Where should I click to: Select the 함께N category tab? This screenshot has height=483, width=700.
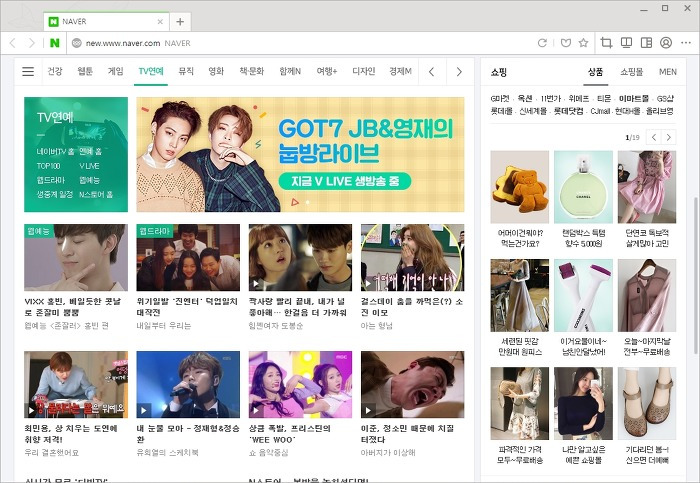tap(290, 71)
